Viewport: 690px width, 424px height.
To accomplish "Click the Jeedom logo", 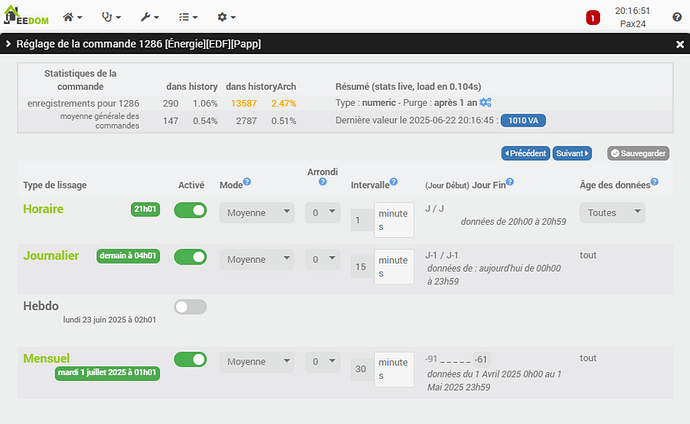I will coord(26,17).
